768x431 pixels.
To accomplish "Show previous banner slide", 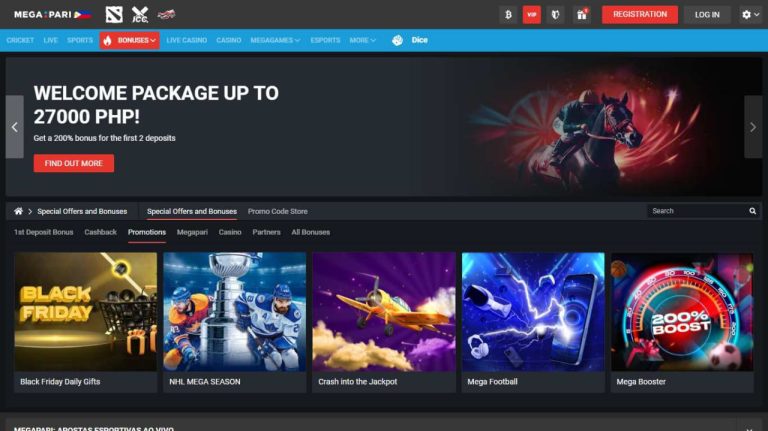I will tap(15, 127).
